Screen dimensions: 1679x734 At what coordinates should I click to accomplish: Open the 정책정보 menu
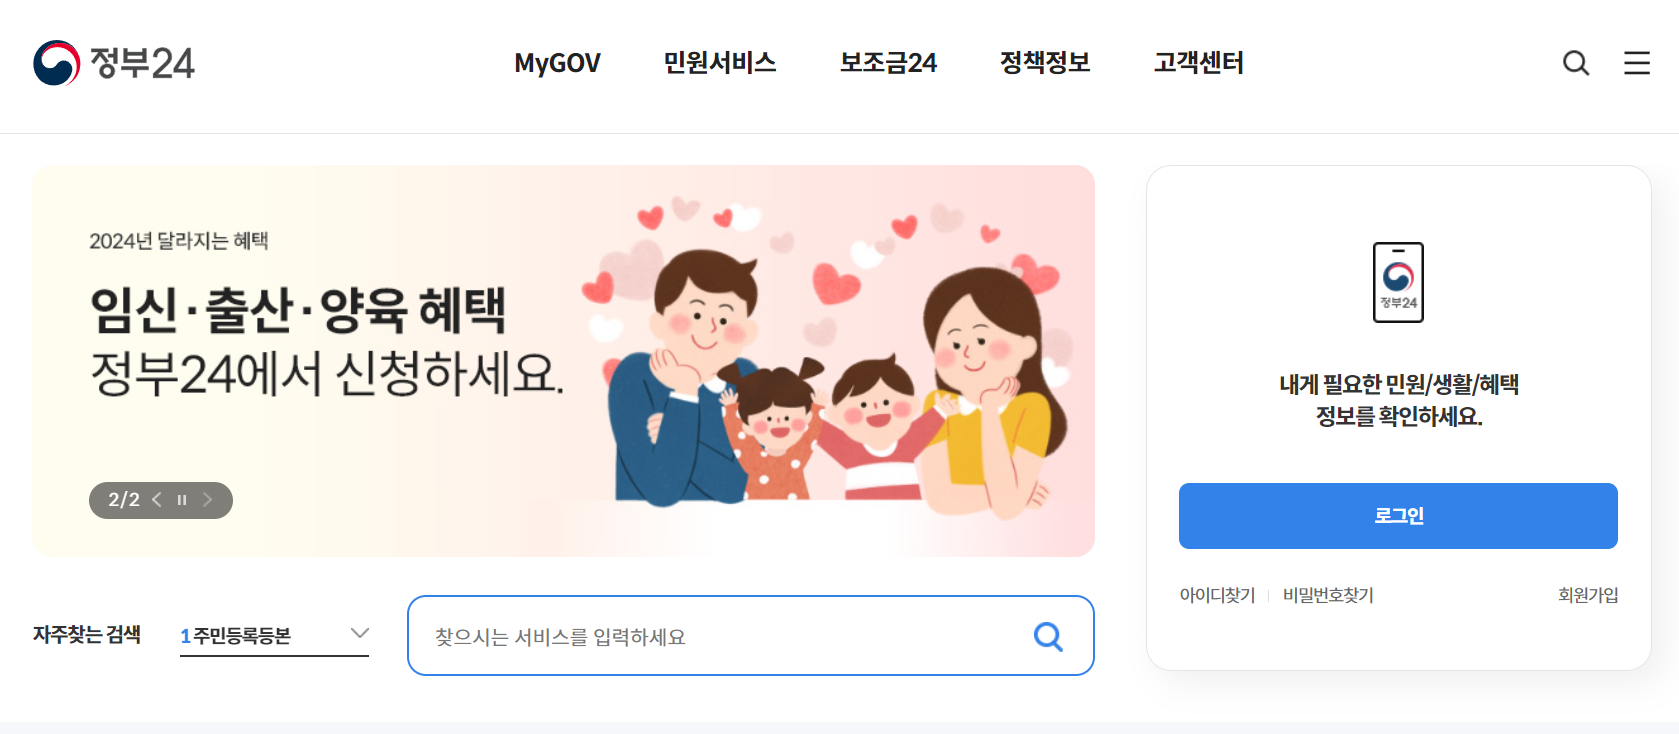tap(1045, 63)
